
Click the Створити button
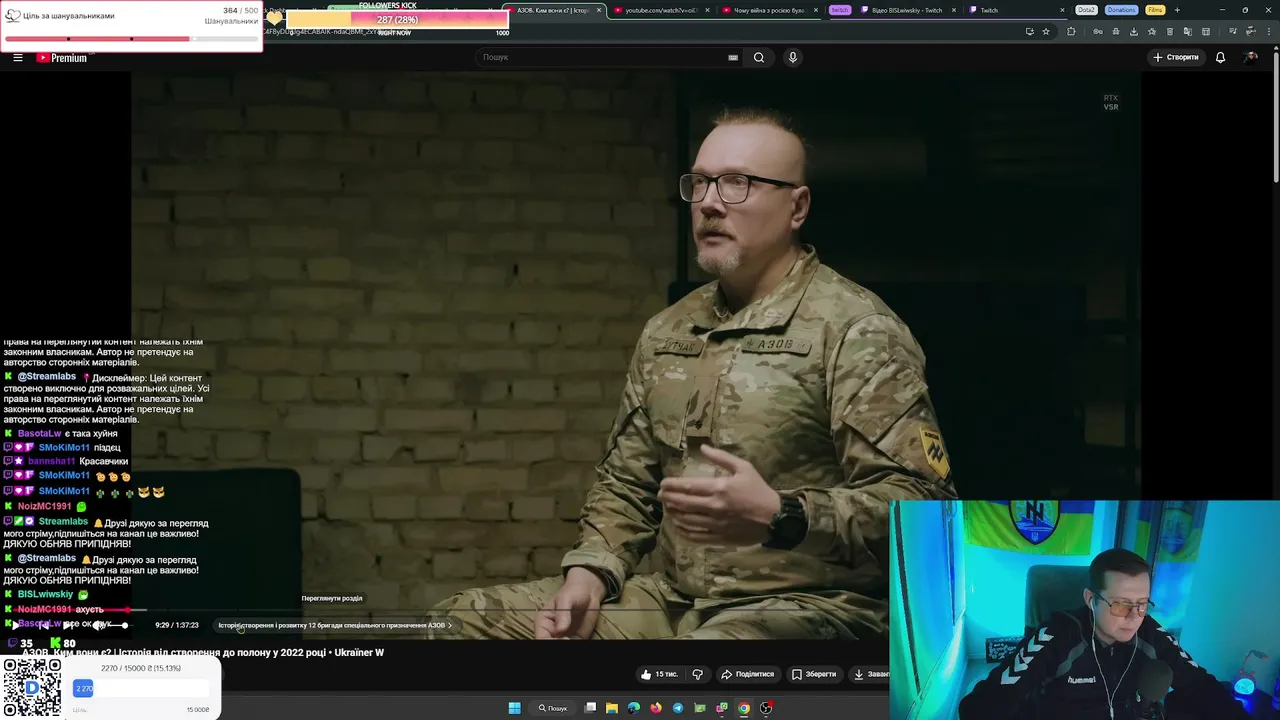coord(1176,57)
